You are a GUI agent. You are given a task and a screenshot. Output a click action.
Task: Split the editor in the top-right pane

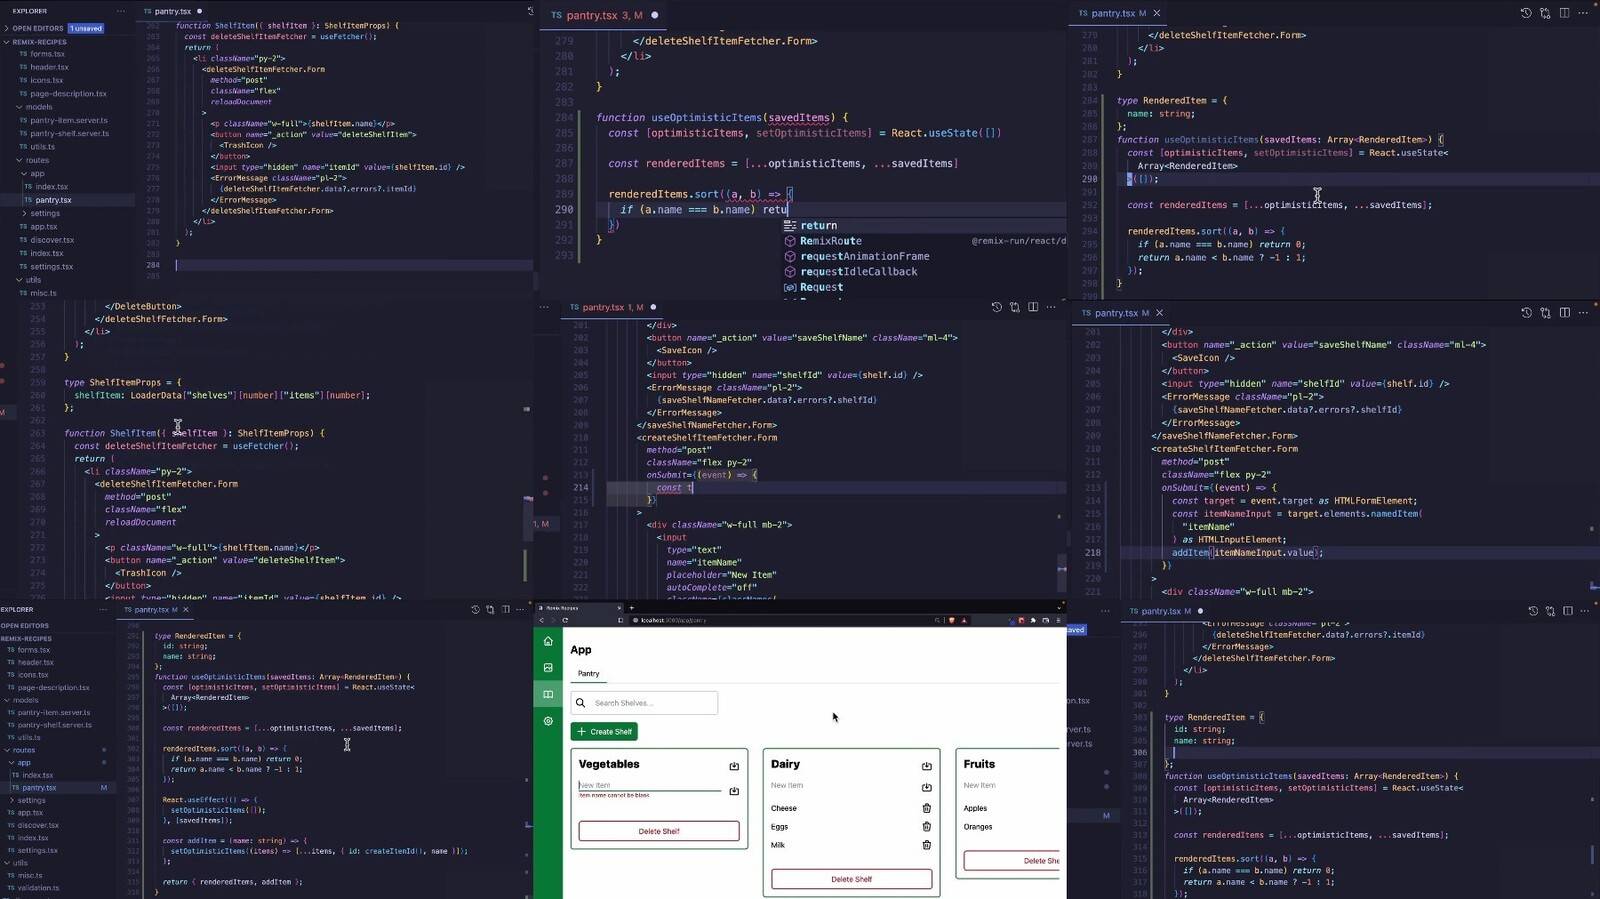coord(1564,13)
